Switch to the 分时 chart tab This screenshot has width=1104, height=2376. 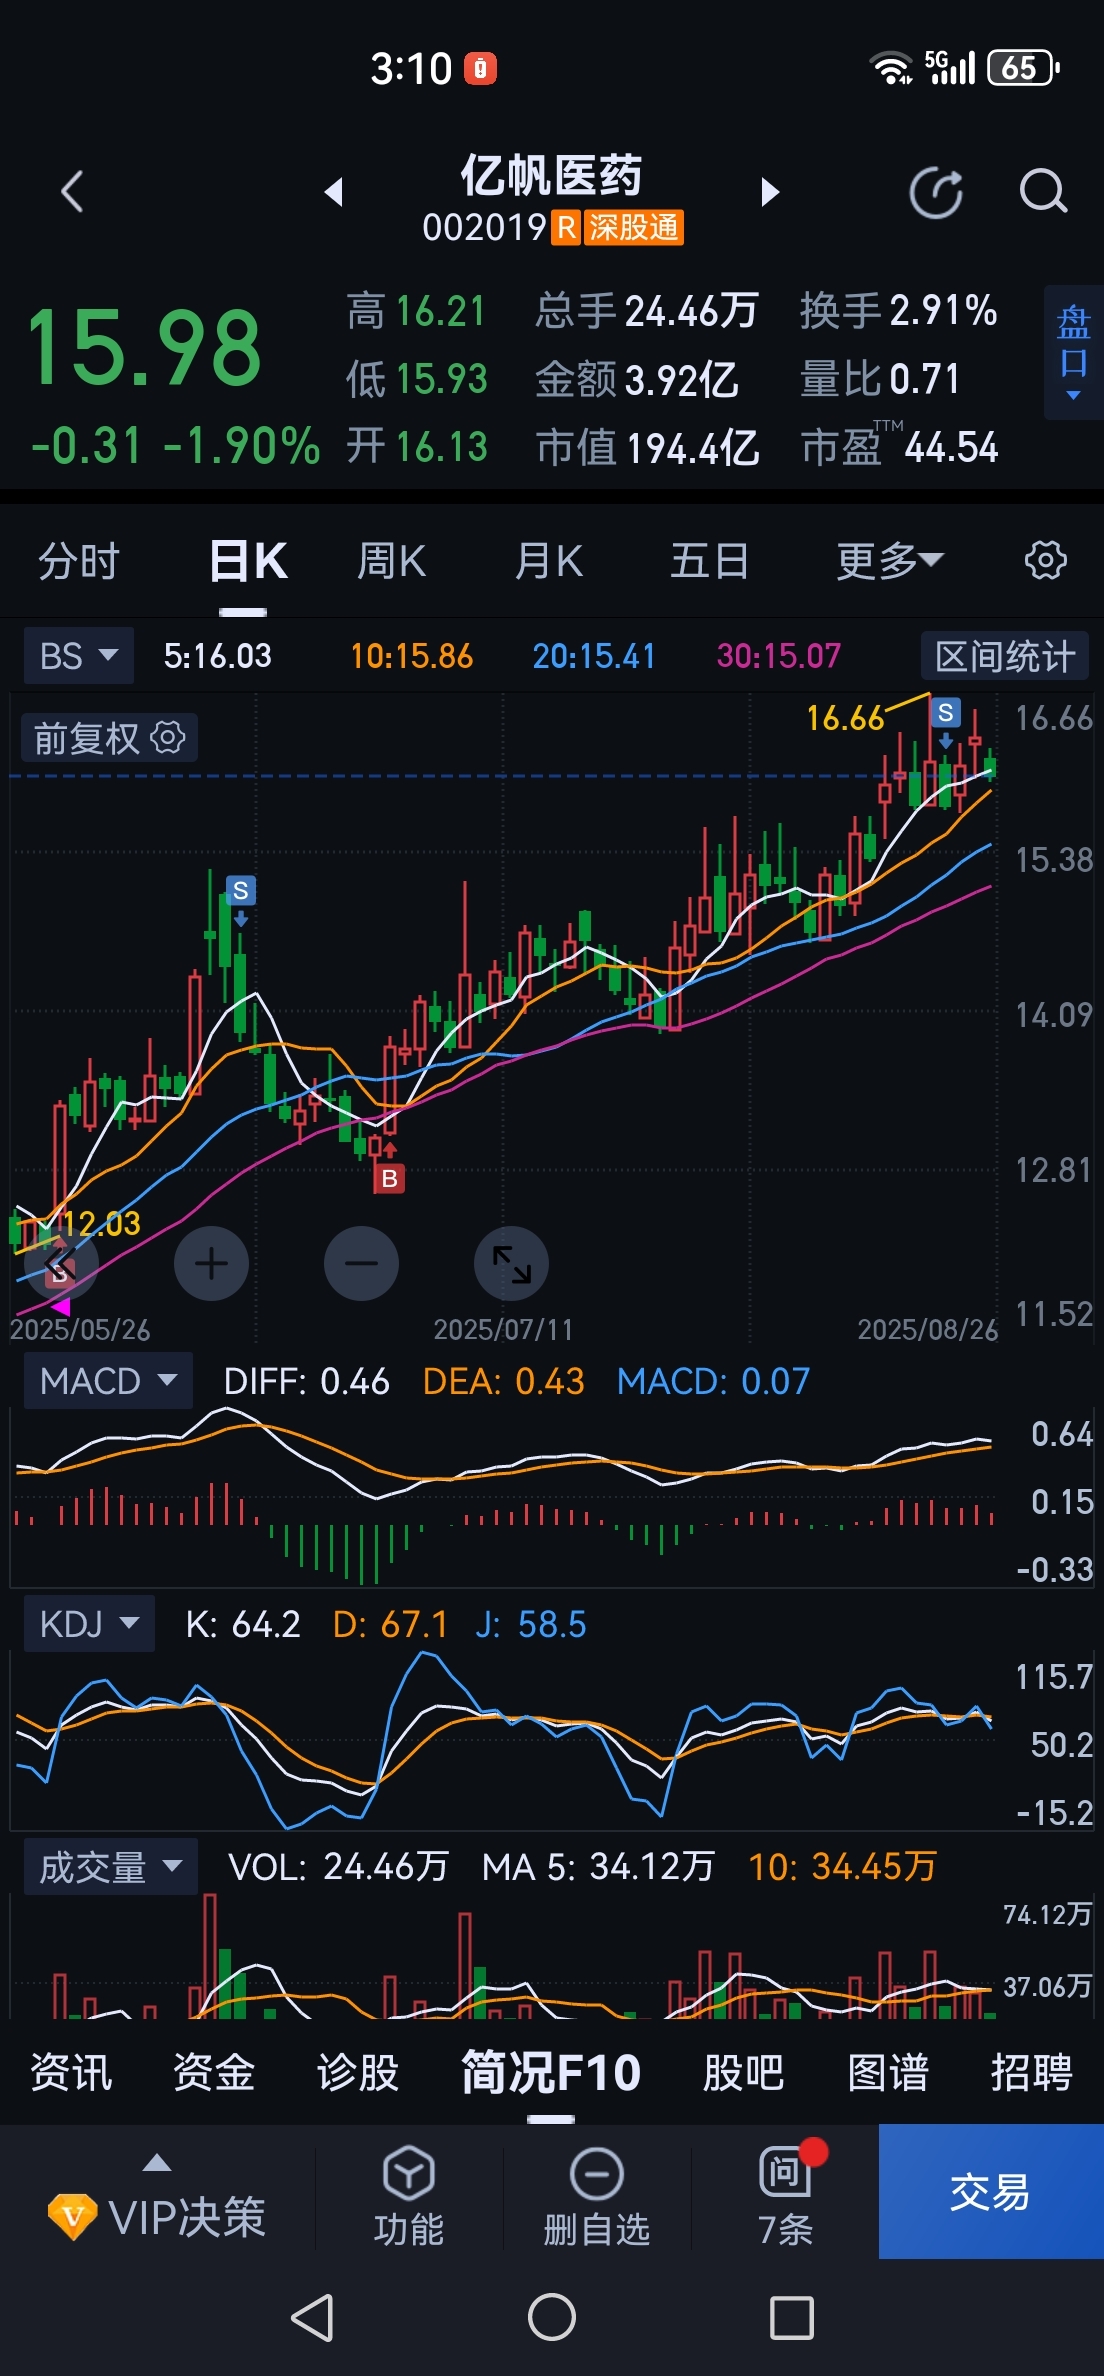[x=79, y=560]
